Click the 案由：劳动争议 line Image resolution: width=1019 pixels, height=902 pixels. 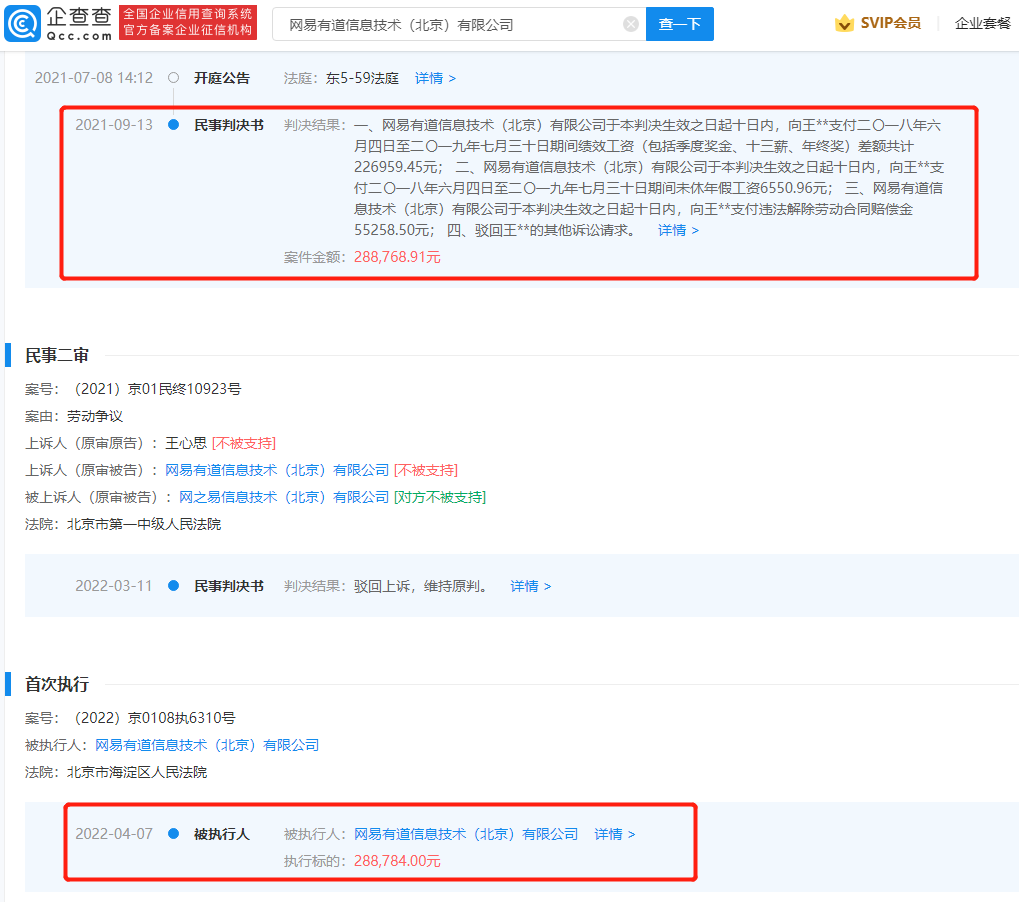[x=74, y=416]
